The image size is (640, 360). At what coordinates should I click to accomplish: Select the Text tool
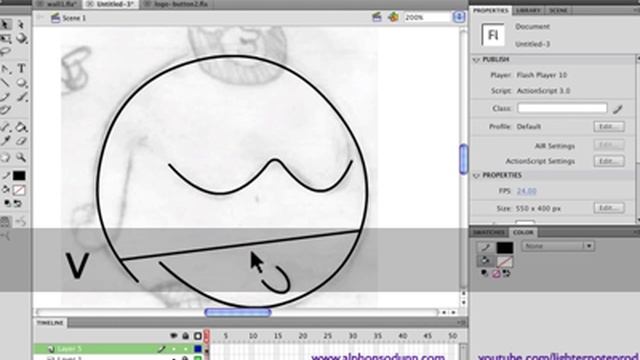point(21,69)
